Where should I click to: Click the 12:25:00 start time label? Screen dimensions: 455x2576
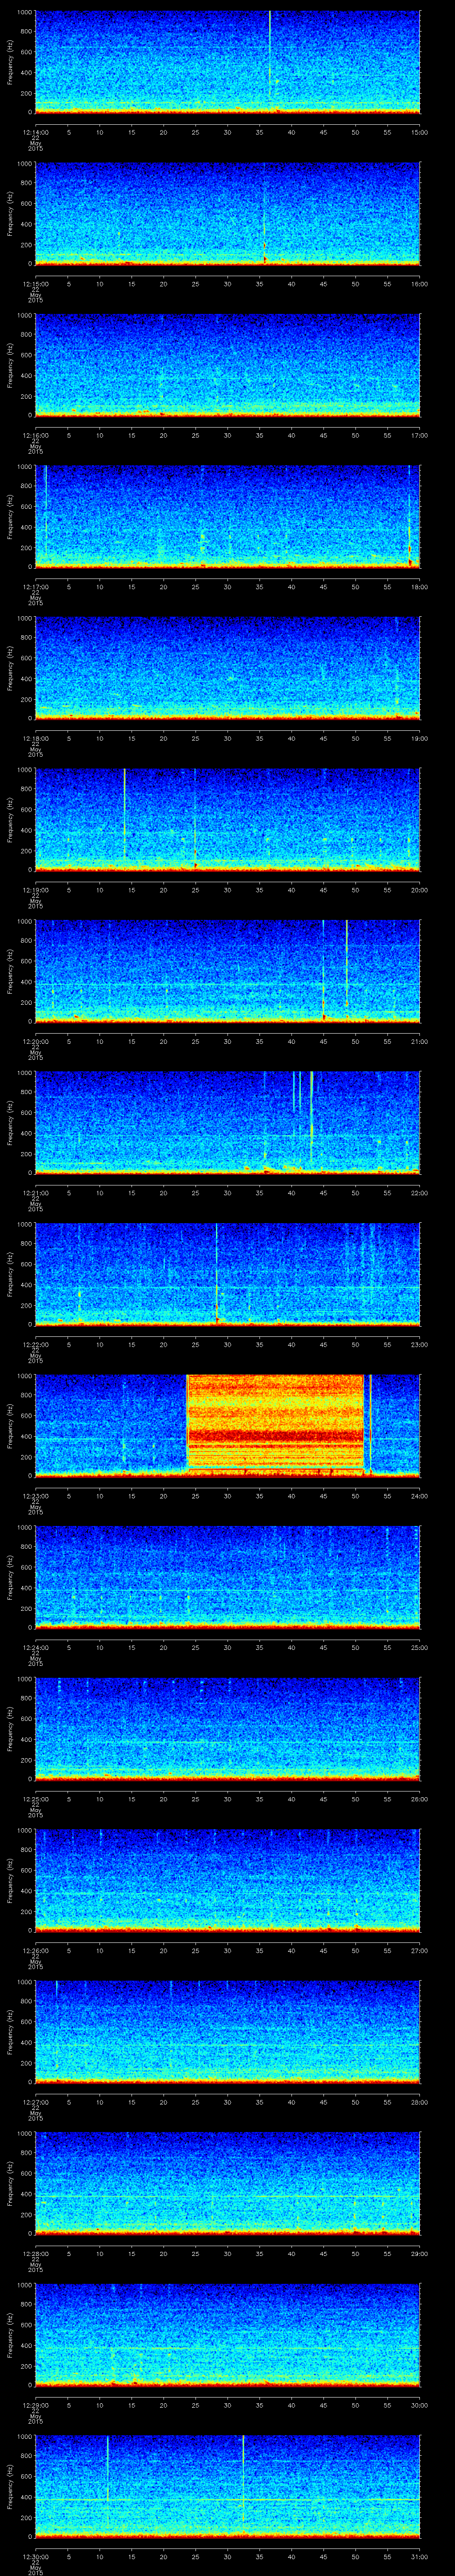35,1798
